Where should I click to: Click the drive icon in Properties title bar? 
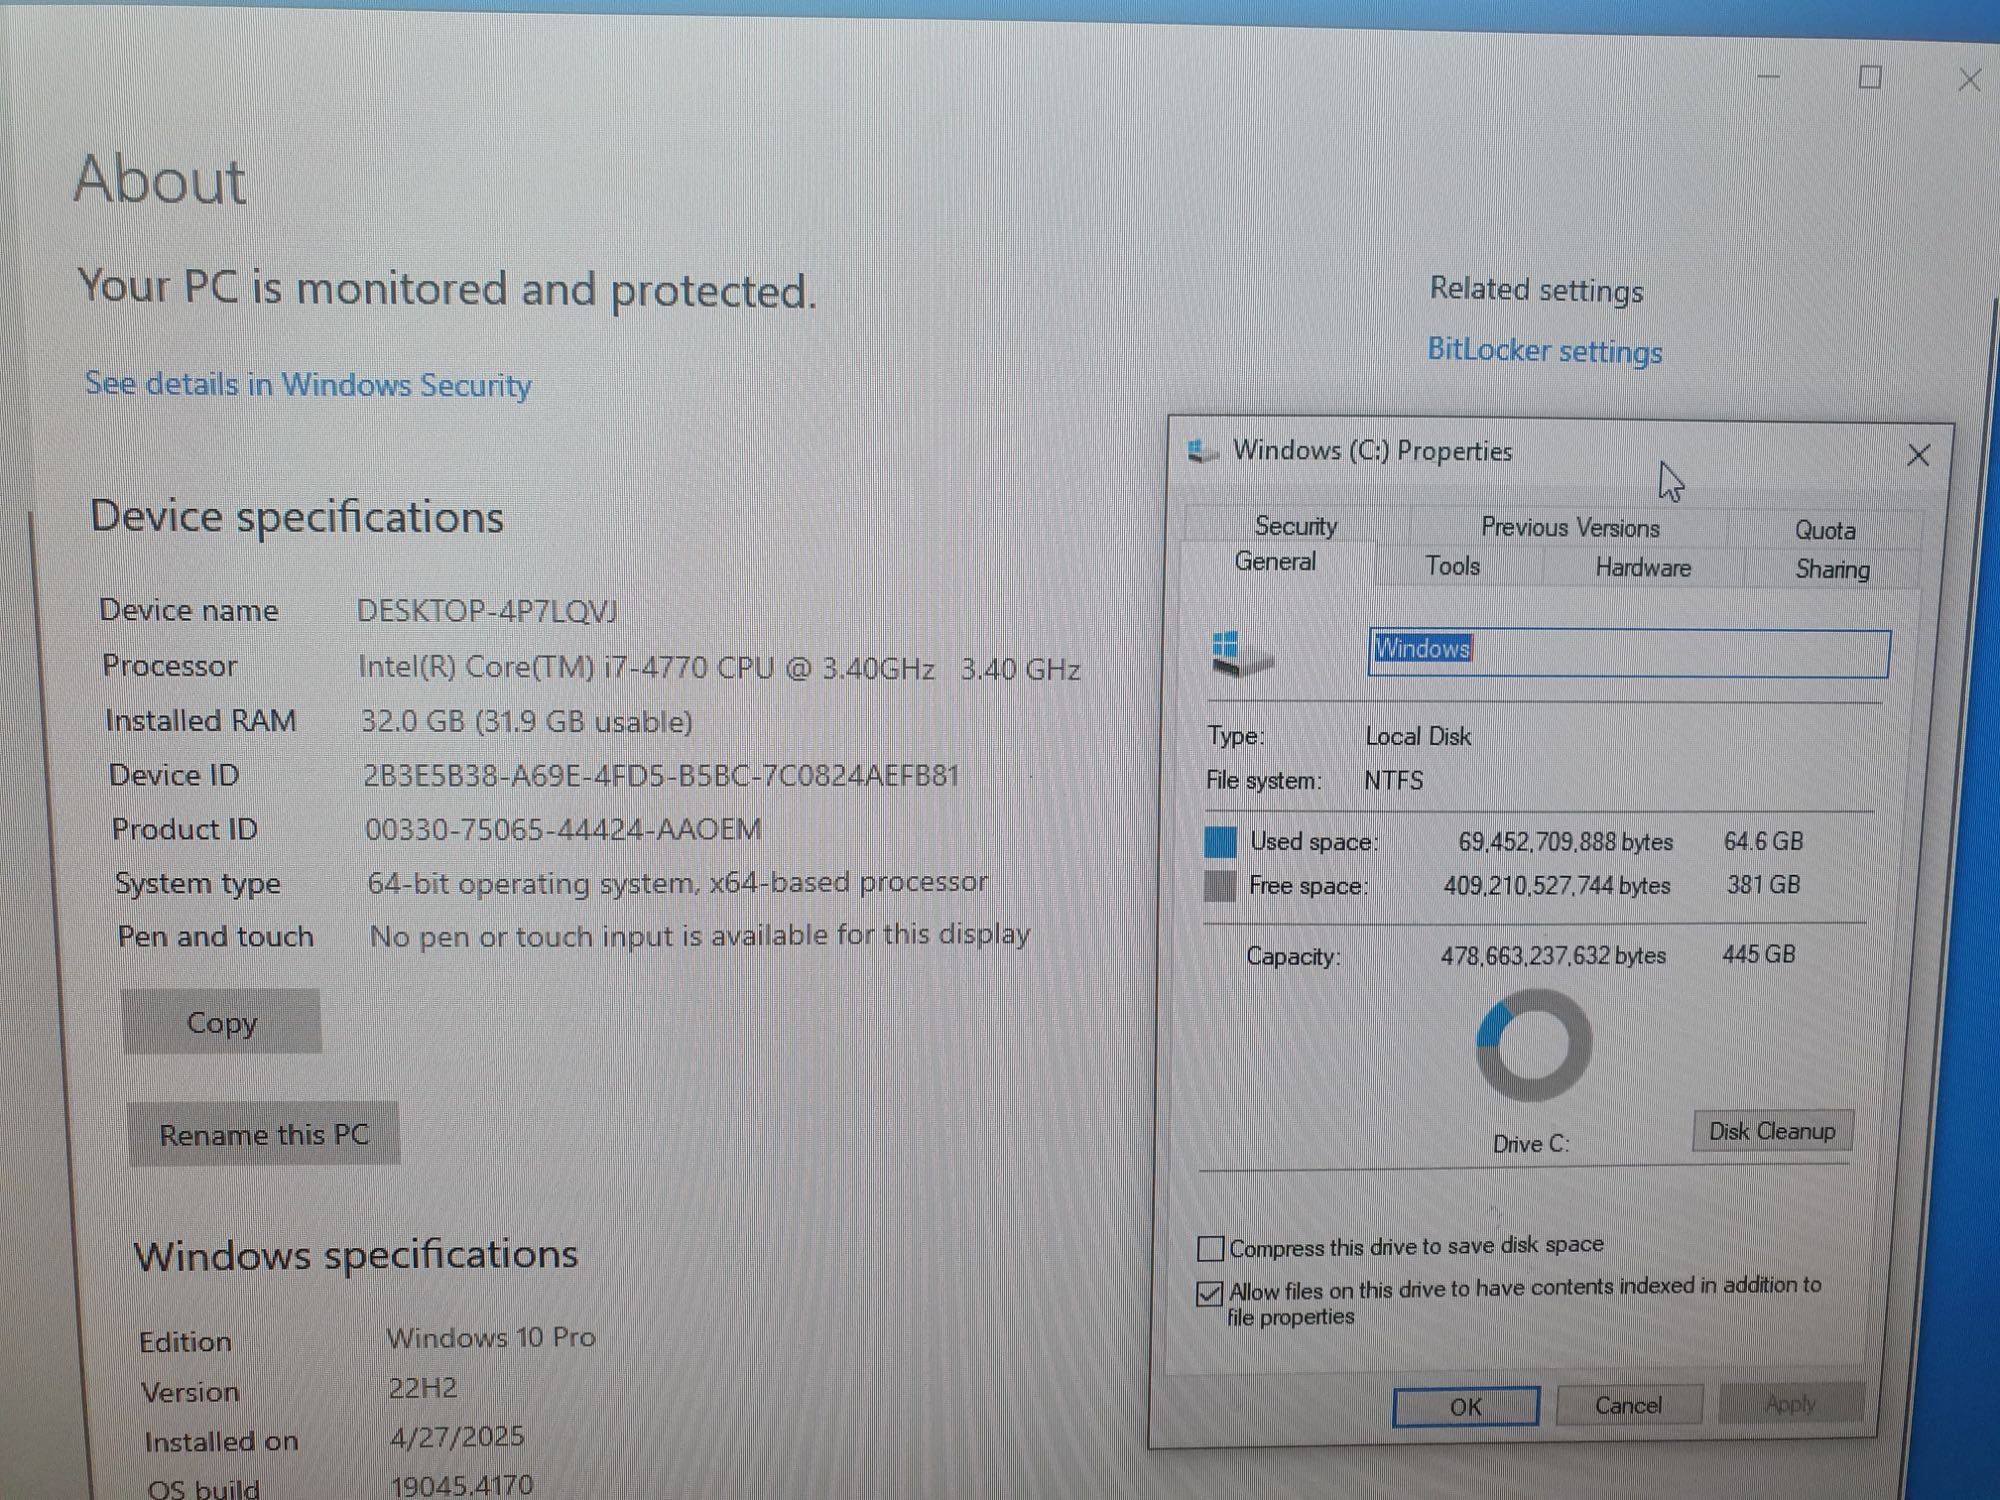pyautogui.click(x=1202, y=451)
